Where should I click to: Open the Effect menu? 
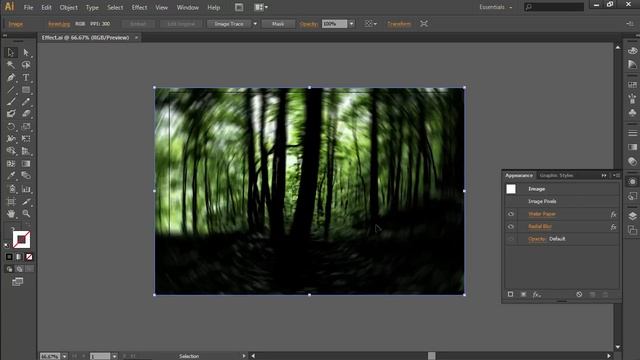coord(139,7)
